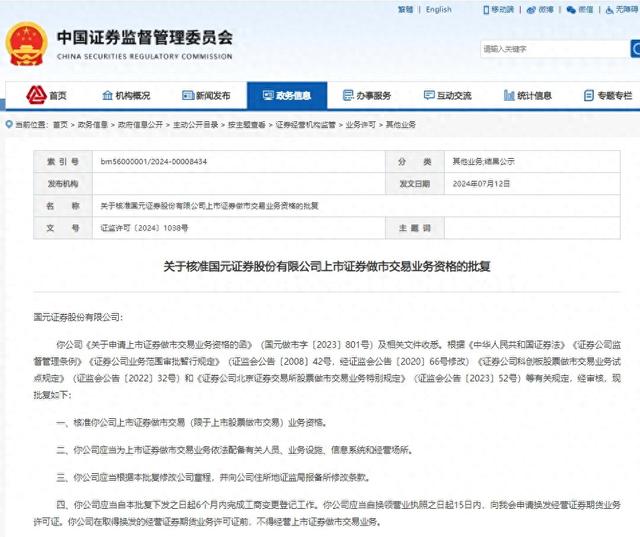
Task: Go to 主动公开目录 in the breadcrumb
Action: [x=196, y=124]
